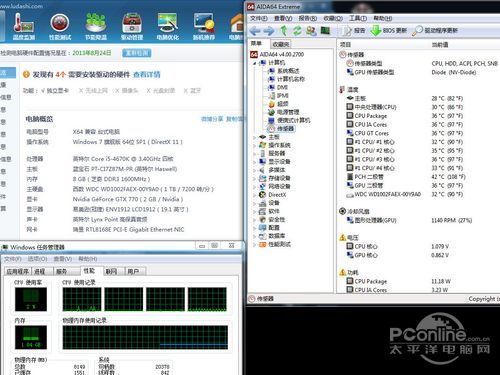This screenshot has width=500, height=375.
Task: Open the 驱动管理 driver management icon
Action: (132, 26)
